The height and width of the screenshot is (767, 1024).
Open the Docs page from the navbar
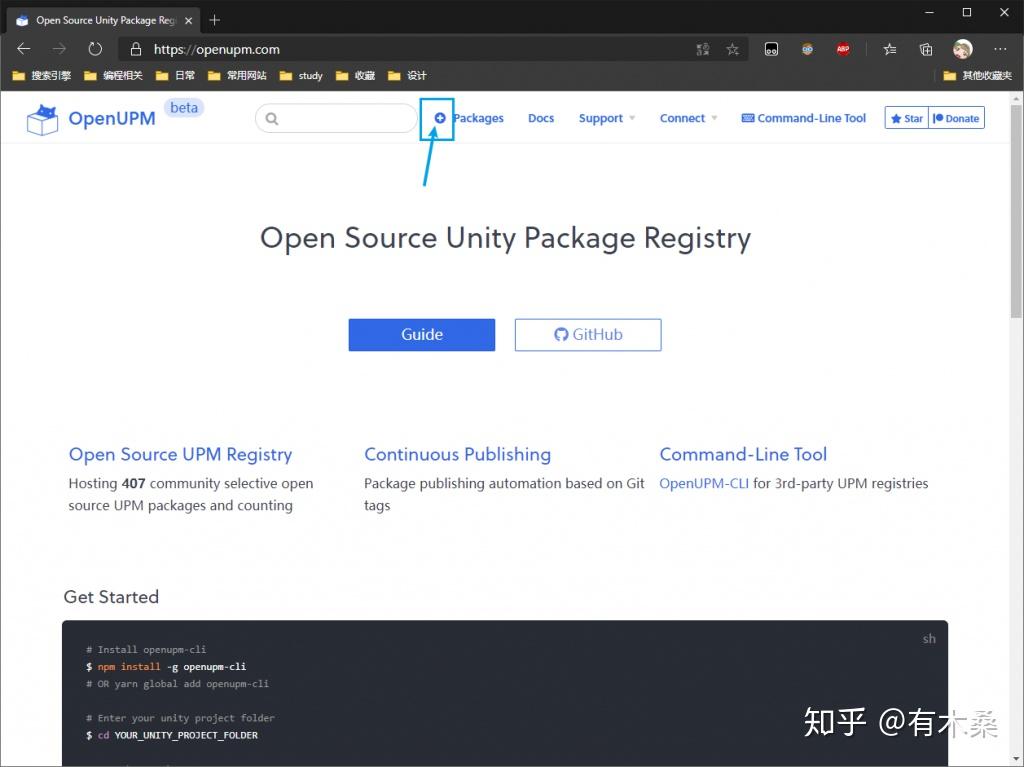541,118
